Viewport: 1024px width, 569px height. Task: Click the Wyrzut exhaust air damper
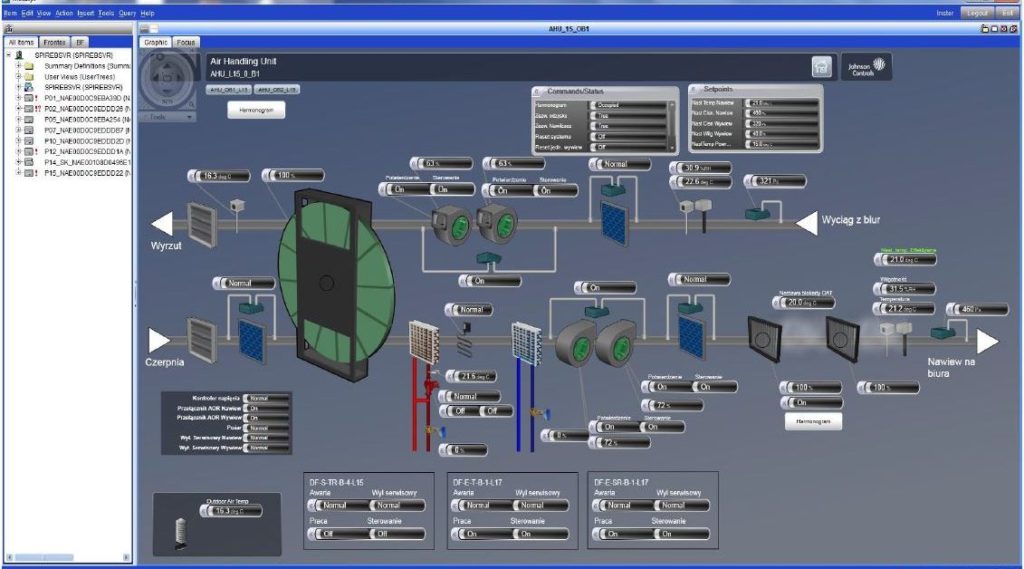[202, 226]
